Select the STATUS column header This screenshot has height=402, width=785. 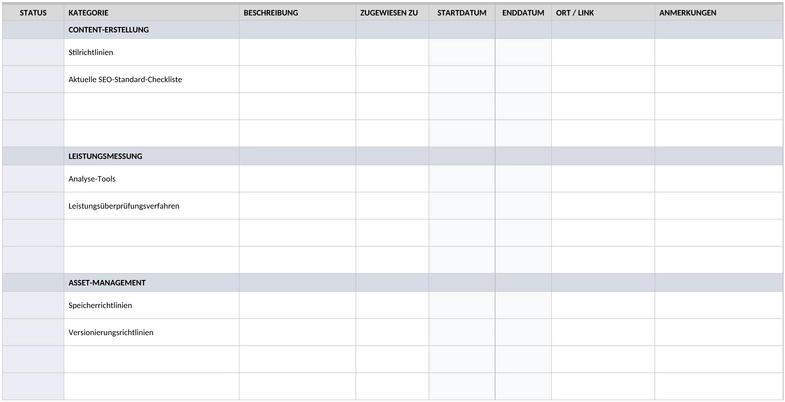click(33, 13)
